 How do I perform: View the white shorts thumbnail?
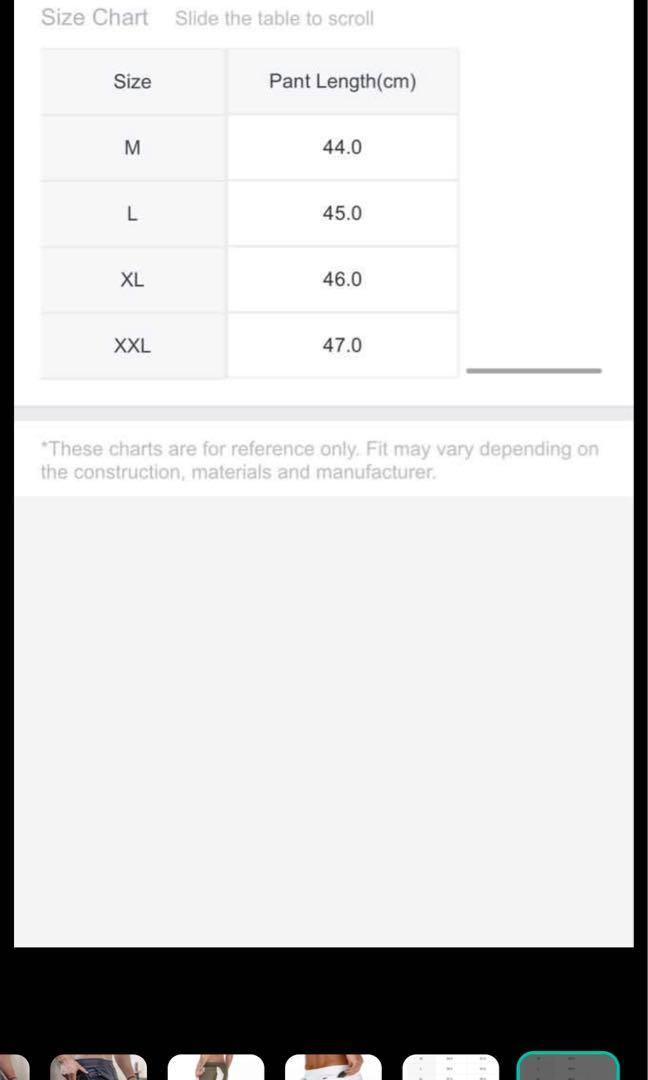pyautogui.click(x=333, y=1067)
